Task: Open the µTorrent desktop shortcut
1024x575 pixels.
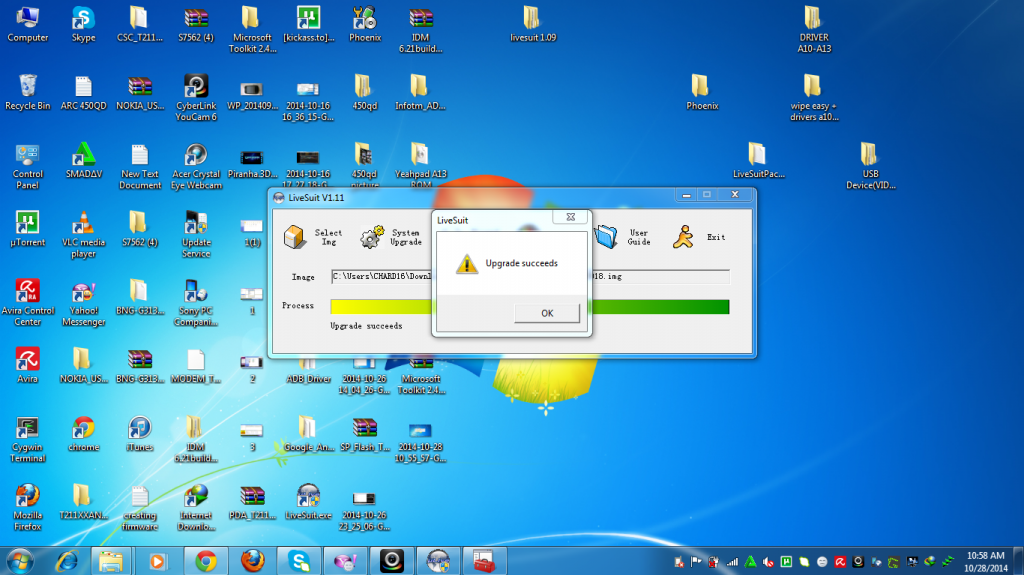Action: (x=27, y=229)
